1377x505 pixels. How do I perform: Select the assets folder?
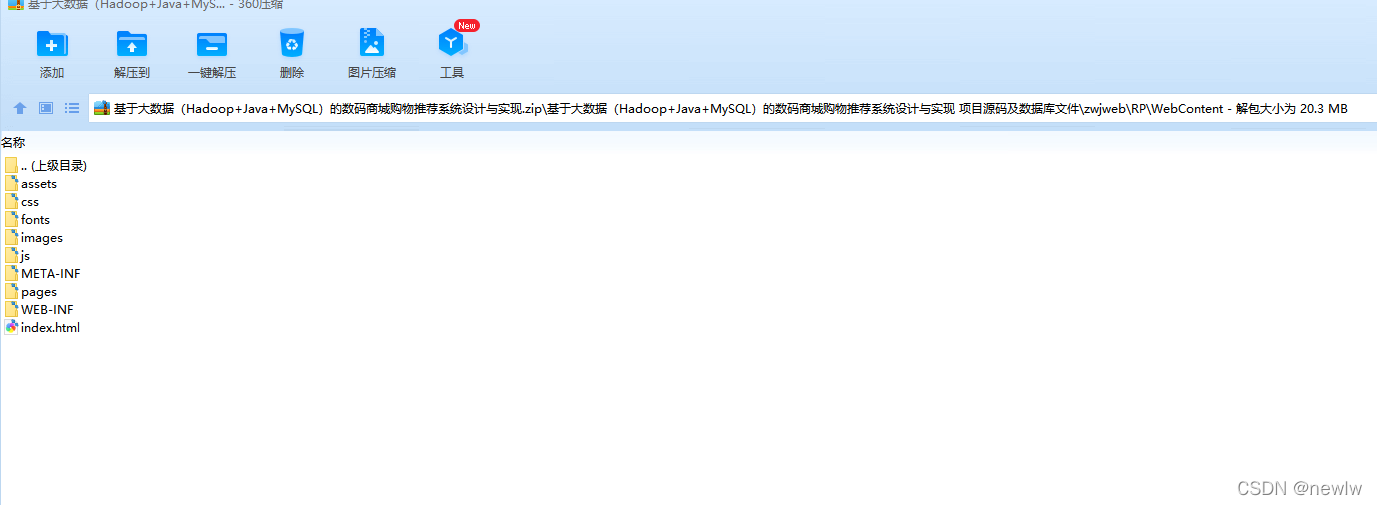coord(31,184)
